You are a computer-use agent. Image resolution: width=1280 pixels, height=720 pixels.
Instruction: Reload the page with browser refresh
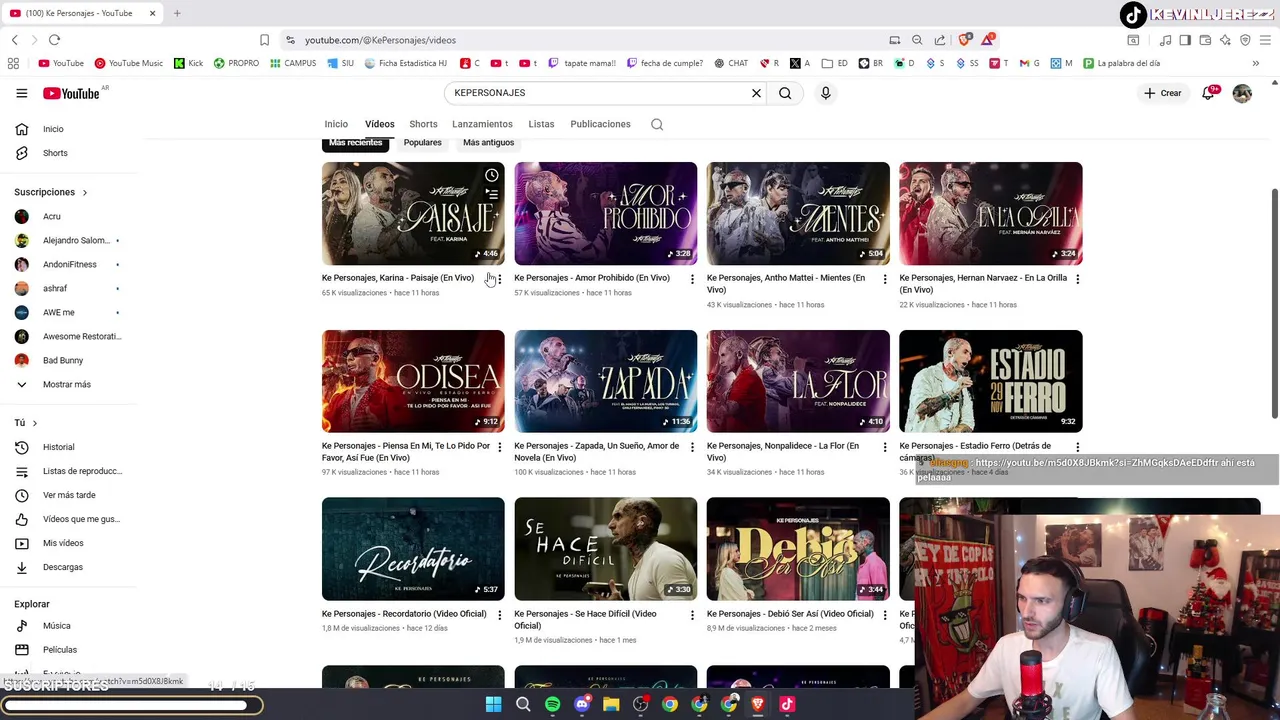coord(54,40)
